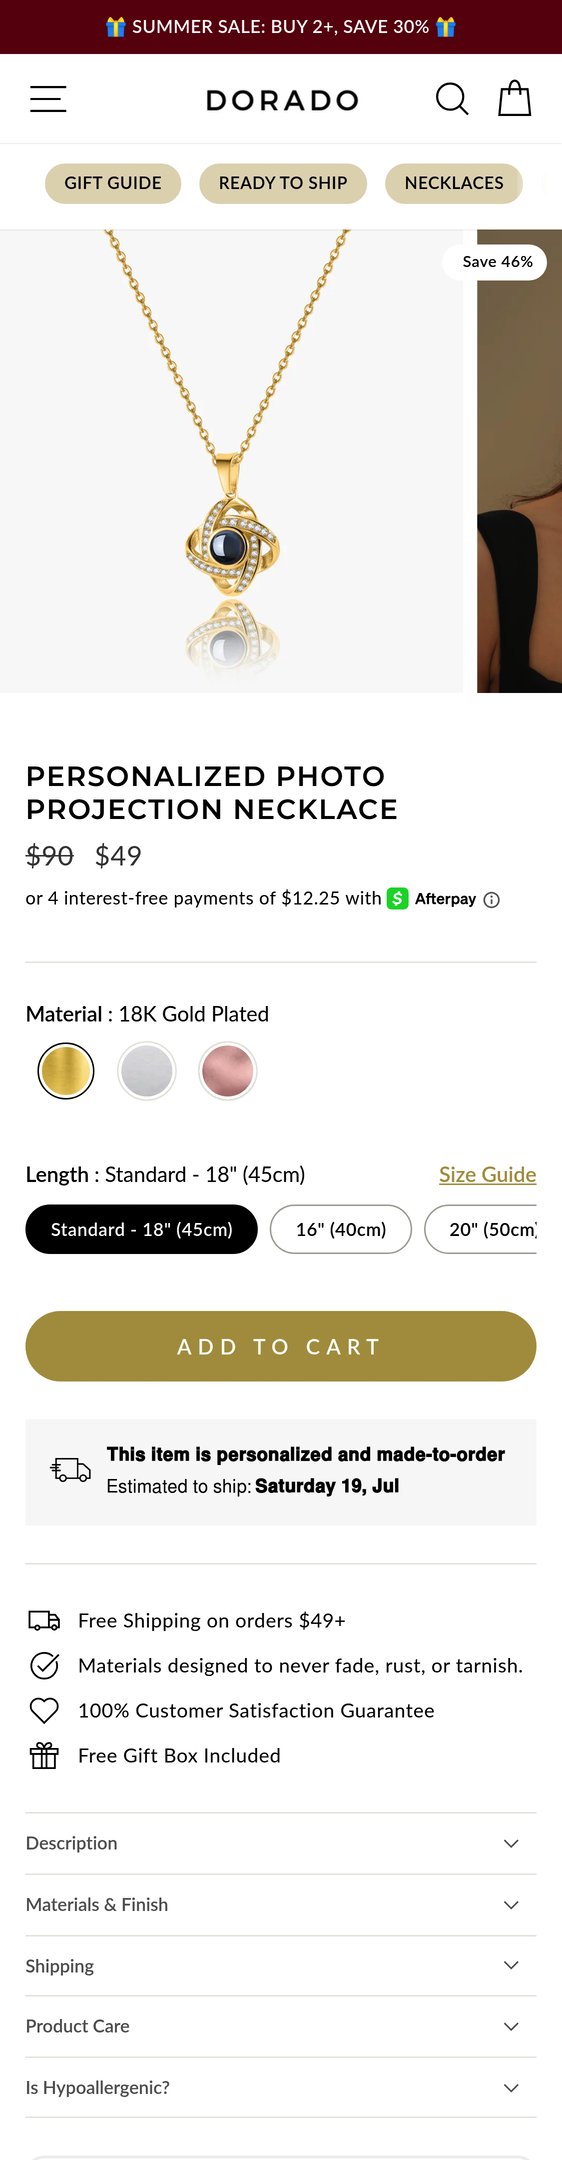Screen dimensions: 562x2160
Task: Click the Add To Cart button
Action: click(x=281, y=1346)
